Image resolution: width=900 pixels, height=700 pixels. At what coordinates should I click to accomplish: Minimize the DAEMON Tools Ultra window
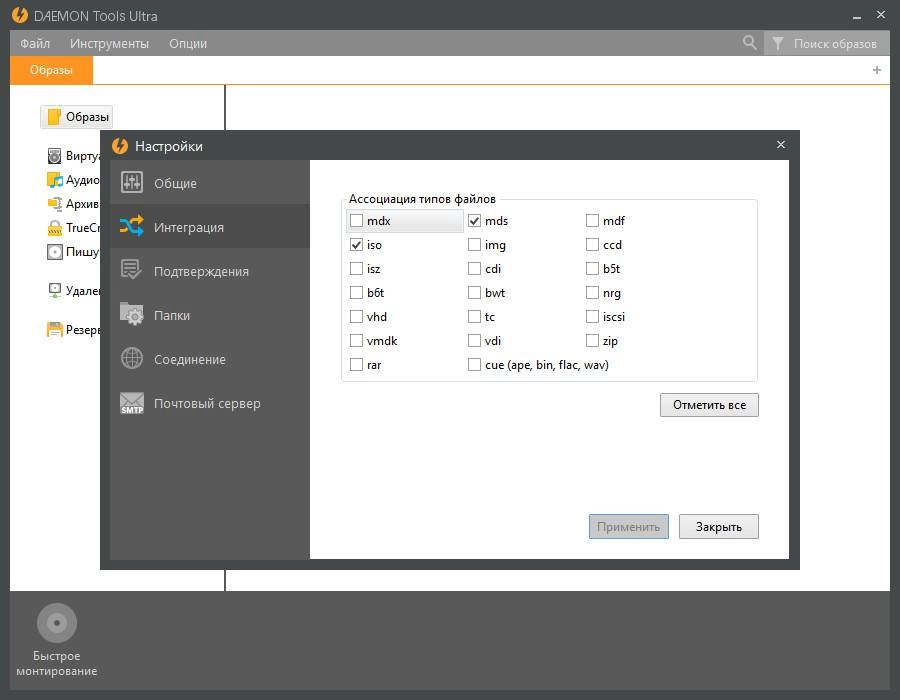coord(857,17)
